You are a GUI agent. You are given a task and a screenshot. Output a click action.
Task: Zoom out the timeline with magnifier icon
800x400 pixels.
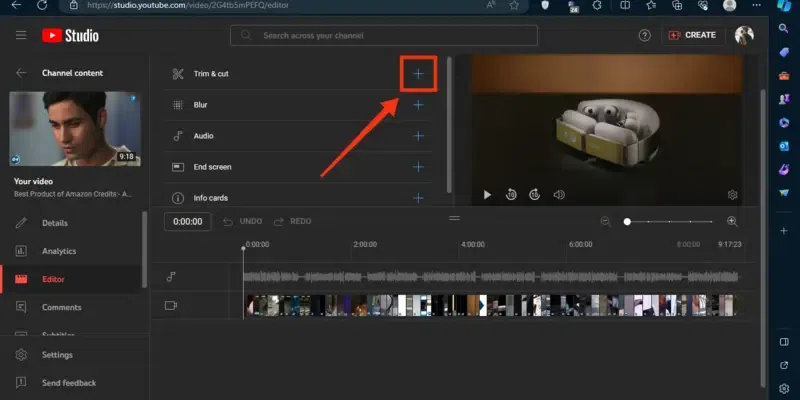click(606, 222)
